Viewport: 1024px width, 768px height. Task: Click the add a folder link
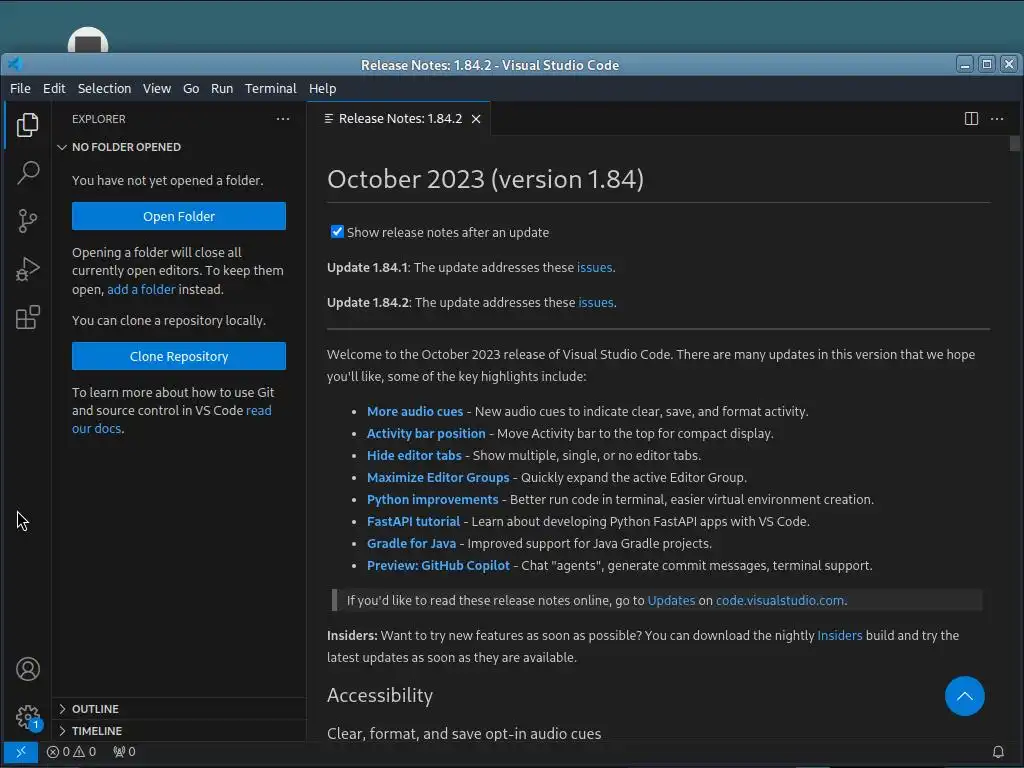141,289
